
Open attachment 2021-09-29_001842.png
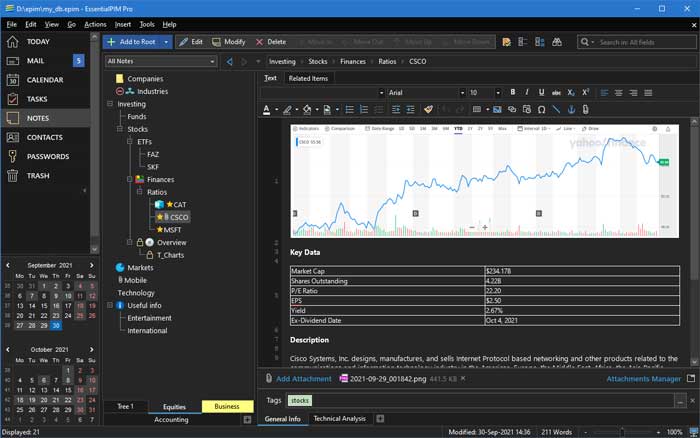point(388,379)
